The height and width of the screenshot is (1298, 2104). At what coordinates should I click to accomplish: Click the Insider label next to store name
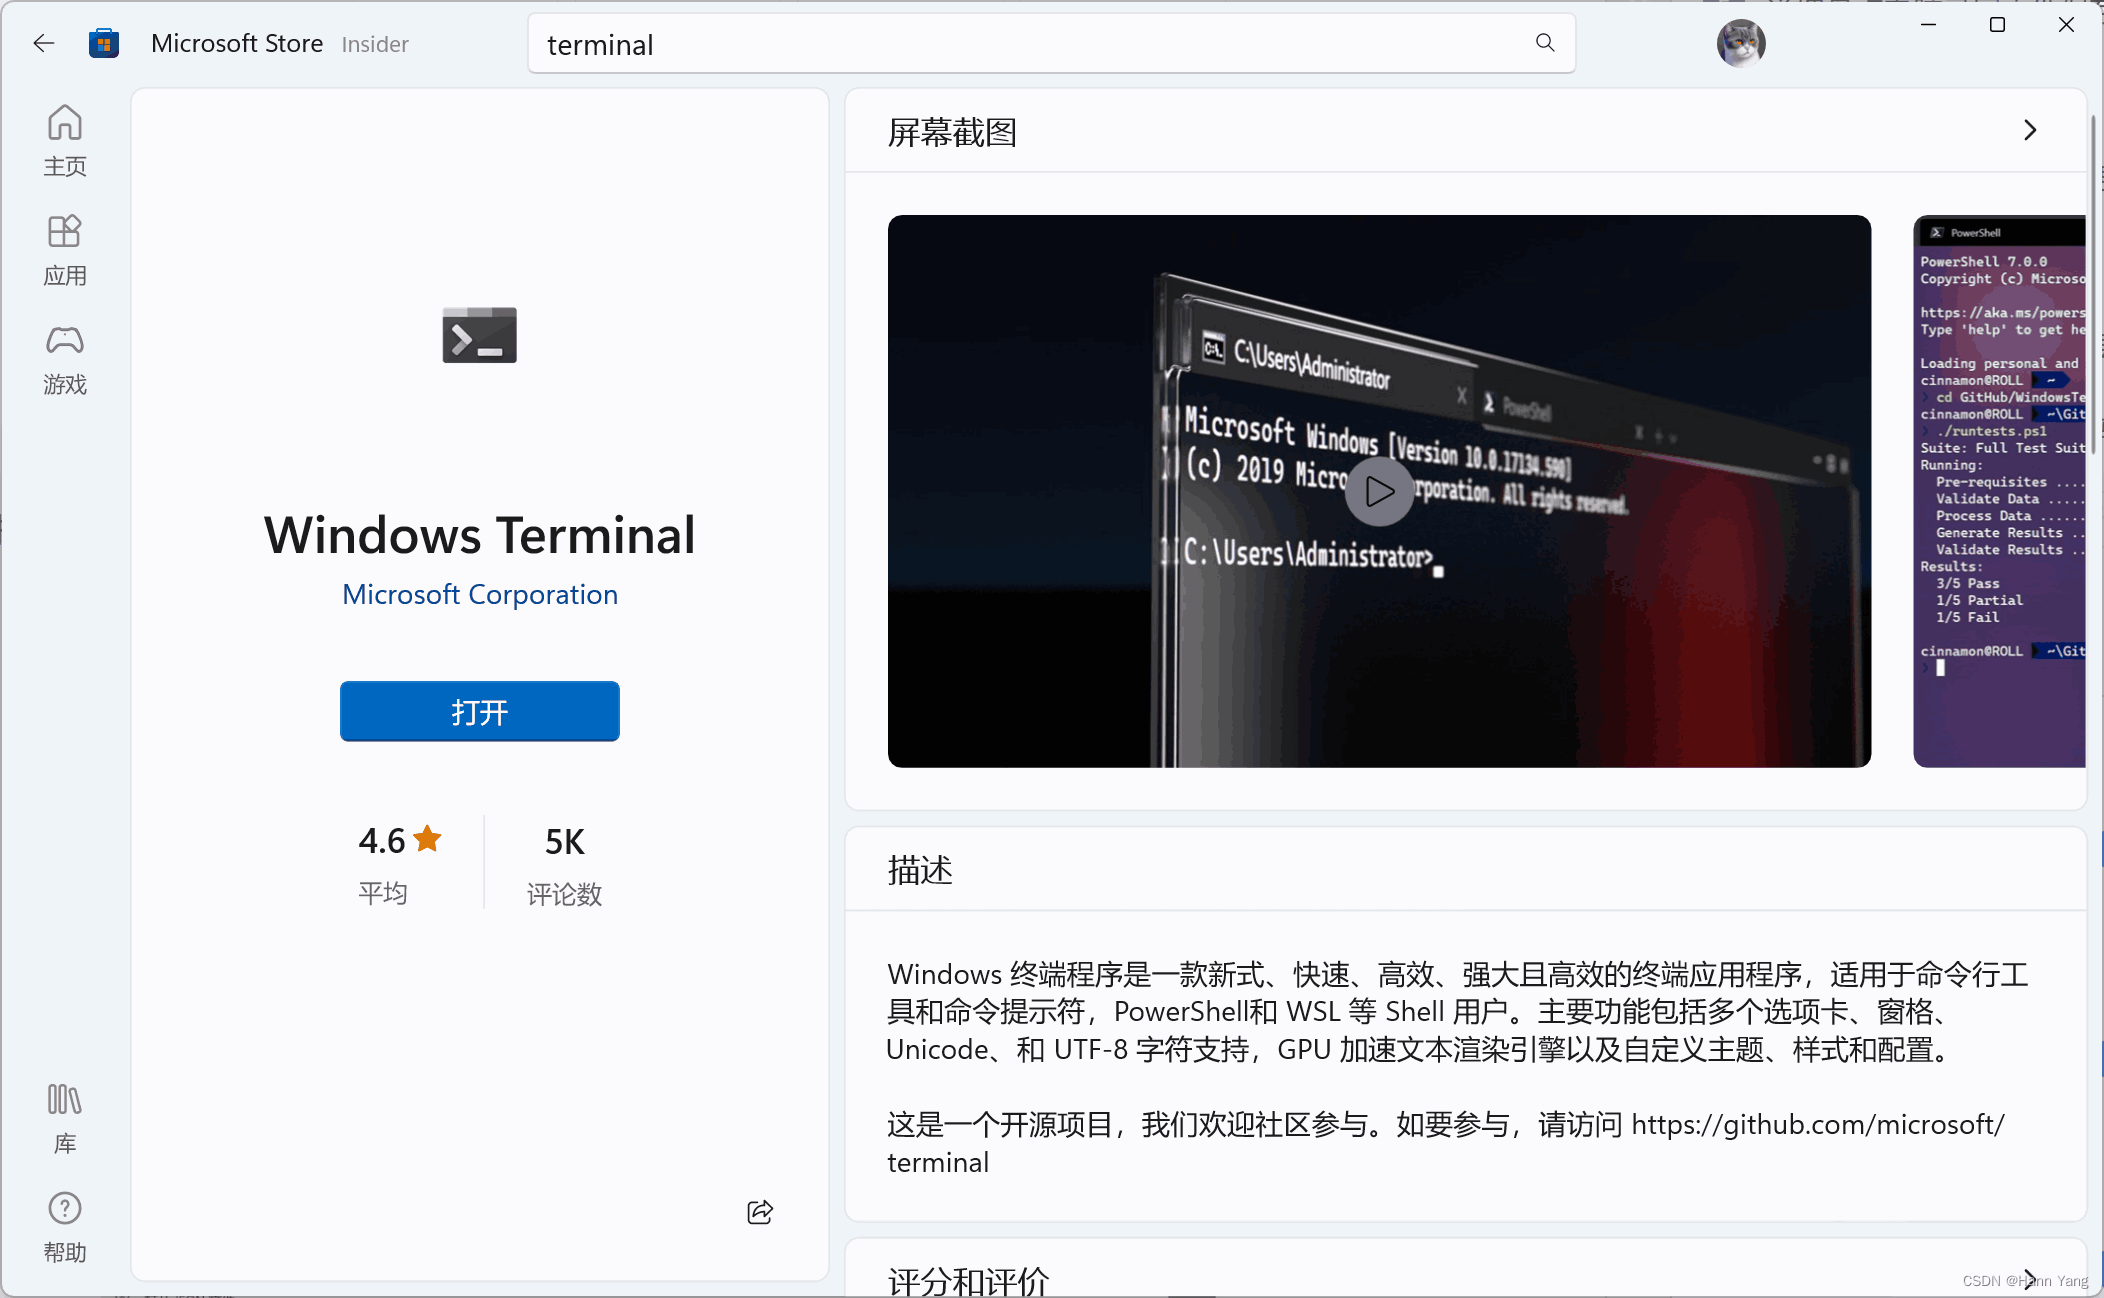(x=375, y=44)
